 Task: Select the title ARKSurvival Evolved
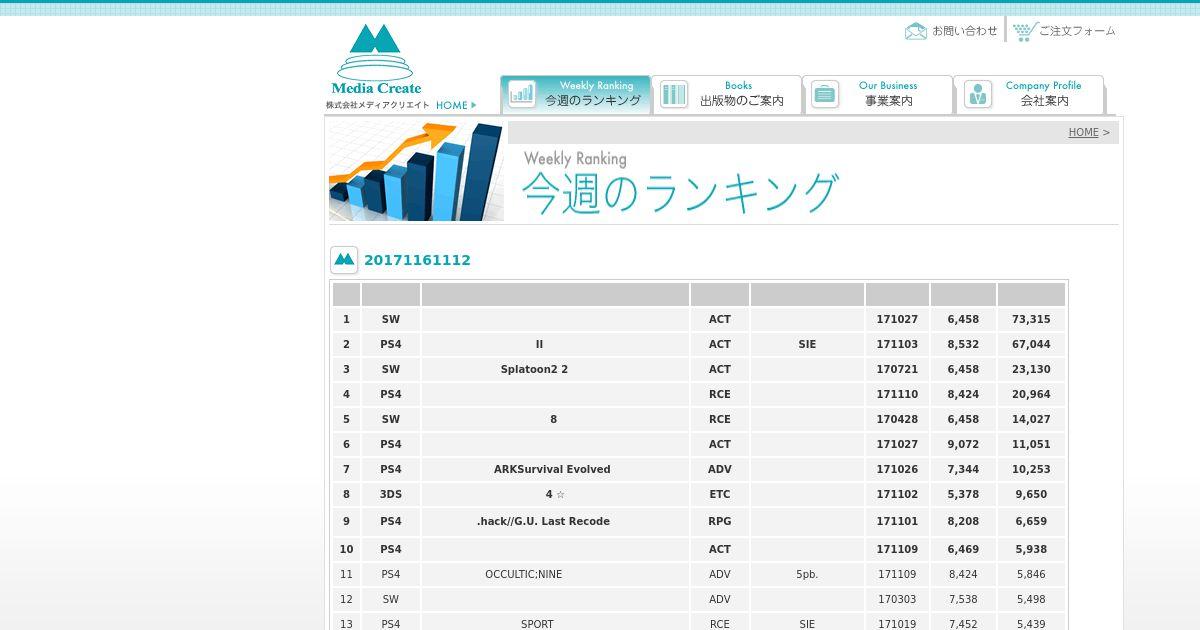(x=552, y=469)
